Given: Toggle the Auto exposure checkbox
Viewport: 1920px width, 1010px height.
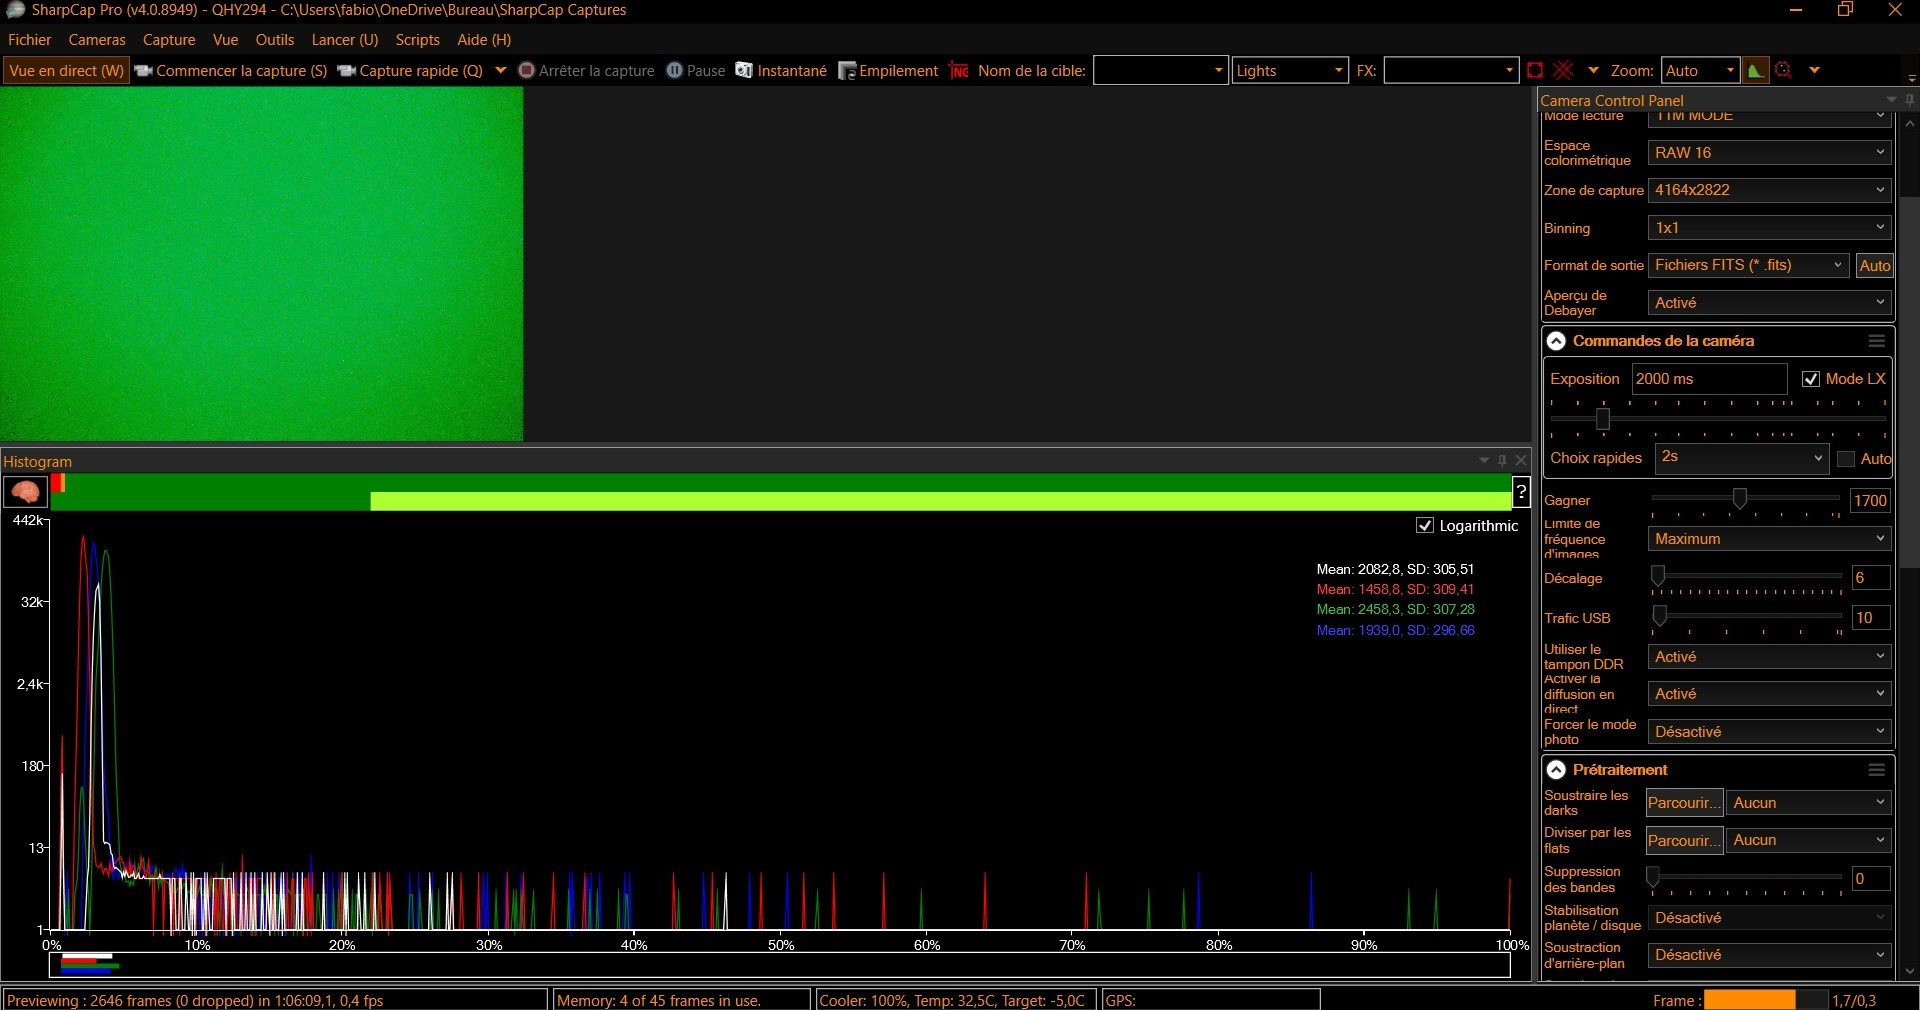Looking at the screenshot, I should pos(1846,459).
